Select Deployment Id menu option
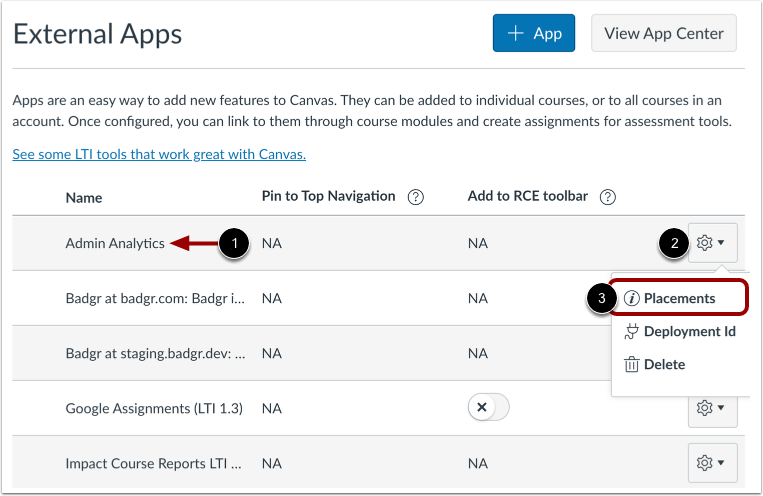The image size is (763, 496). coord(689,332)
